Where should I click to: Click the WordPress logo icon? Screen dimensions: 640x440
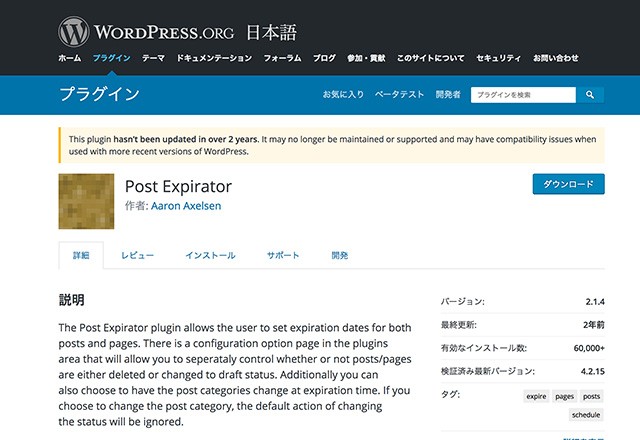(73, 31)
